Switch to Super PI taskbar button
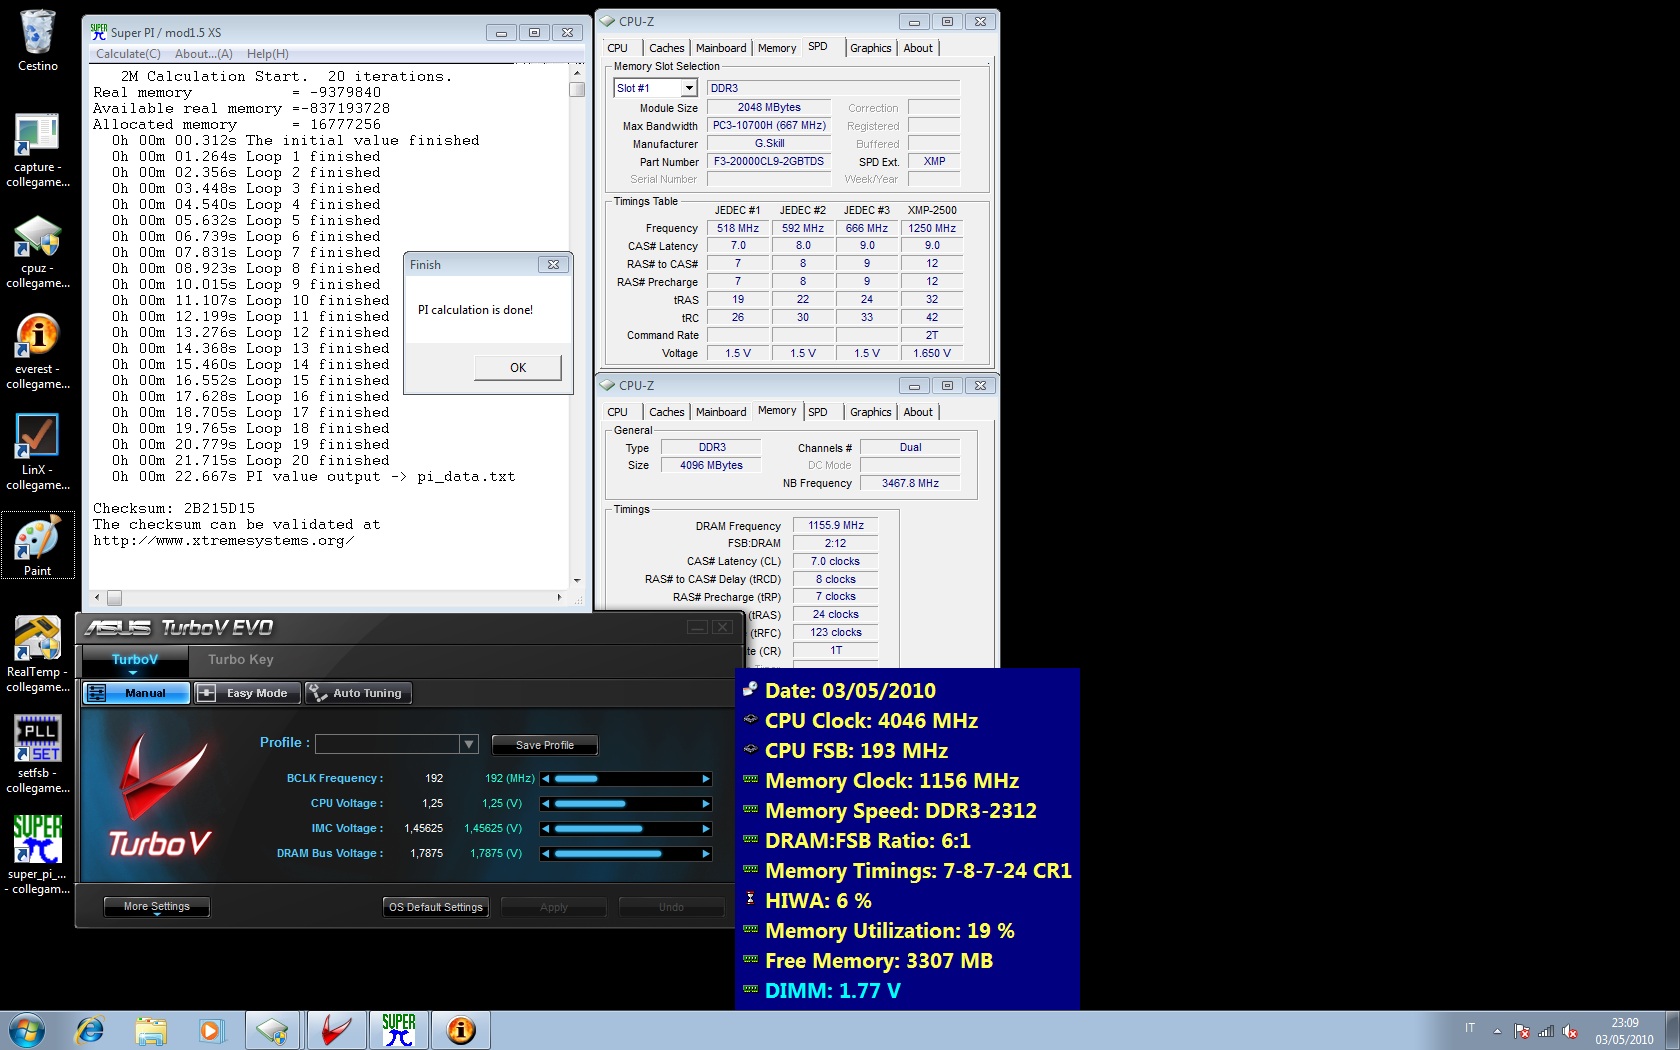This screenshot has height=1050, width=1680. [399, 1030]
